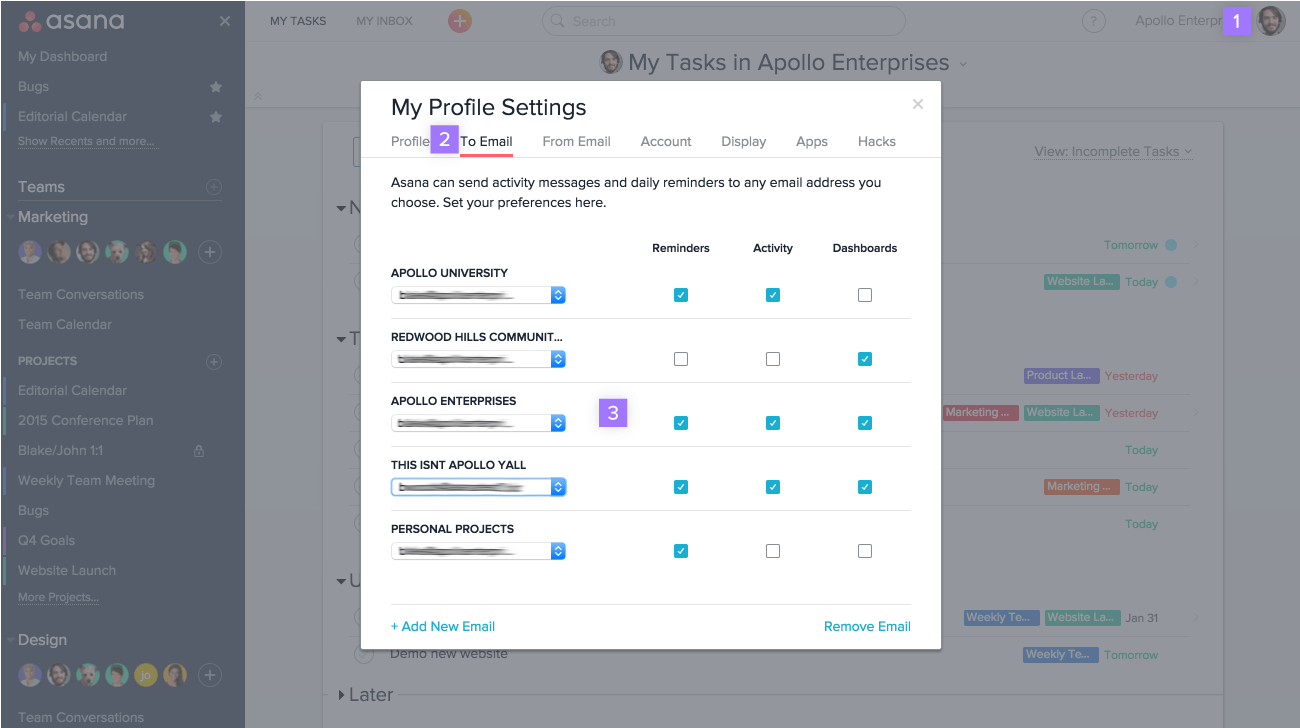Click the lock icon beside Blake/John 1:1

pos(198,451)
